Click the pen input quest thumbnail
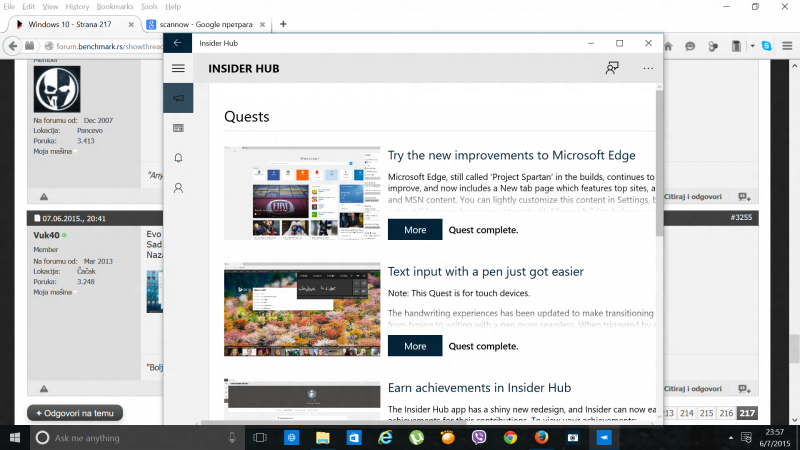Screen dimensions: 800x450 pos(302,309)
